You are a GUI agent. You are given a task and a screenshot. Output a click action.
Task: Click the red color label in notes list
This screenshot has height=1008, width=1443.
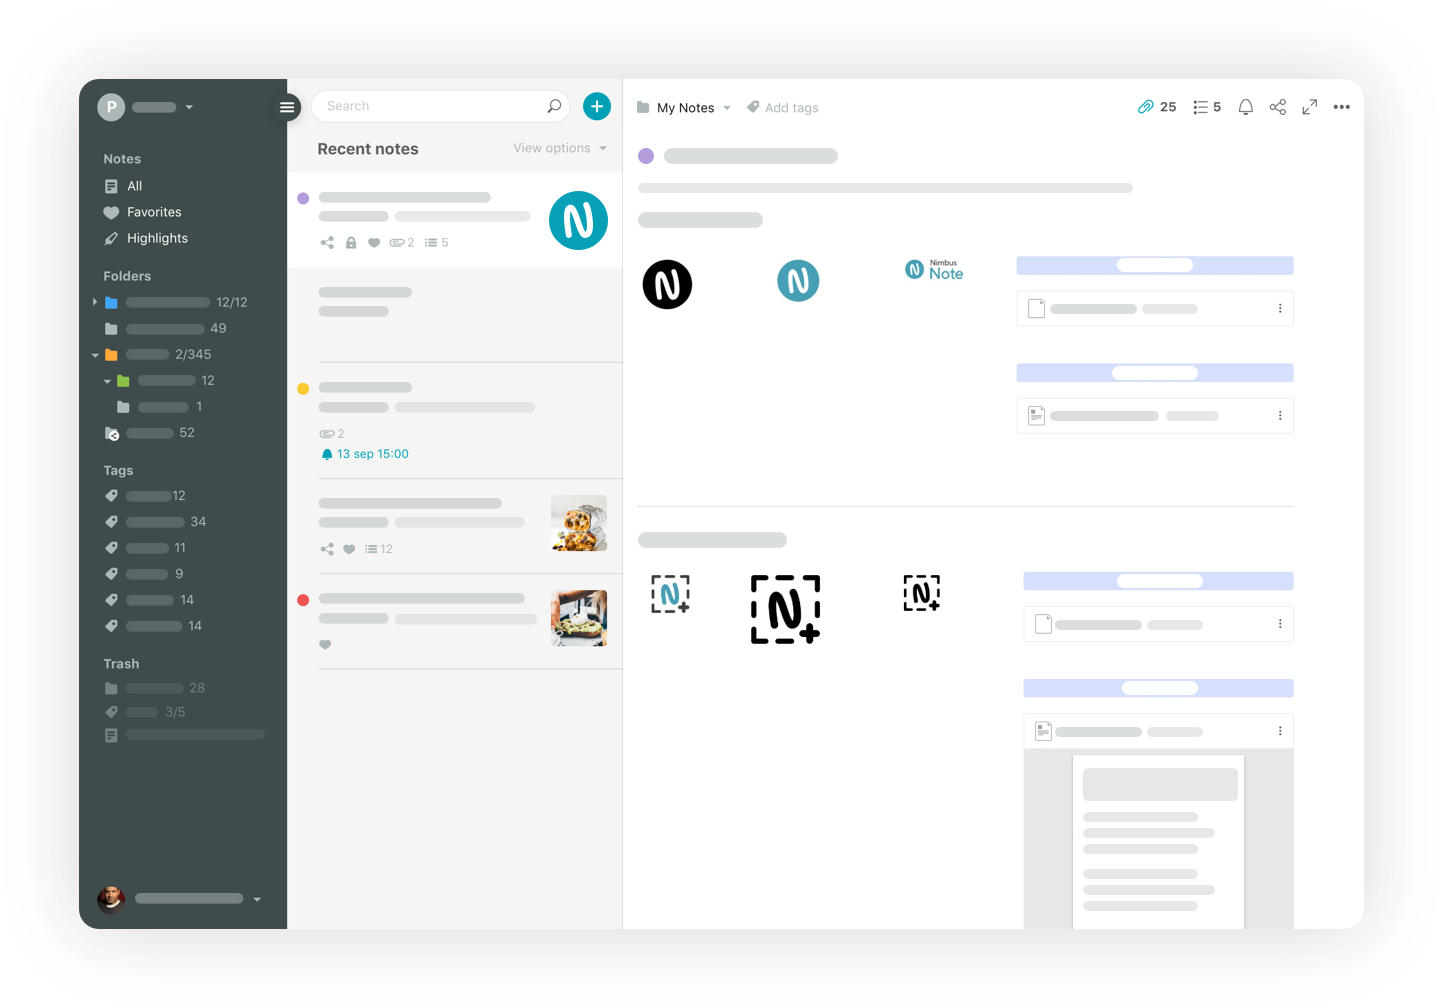tap(303, 600)
